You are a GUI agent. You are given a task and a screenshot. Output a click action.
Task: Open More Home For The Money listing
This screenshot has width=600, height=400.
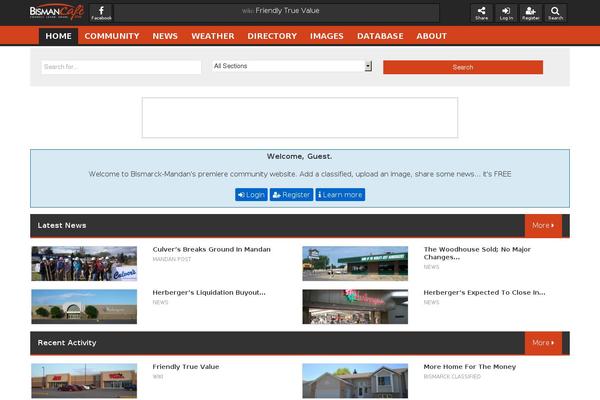click(x=470, y=367)
